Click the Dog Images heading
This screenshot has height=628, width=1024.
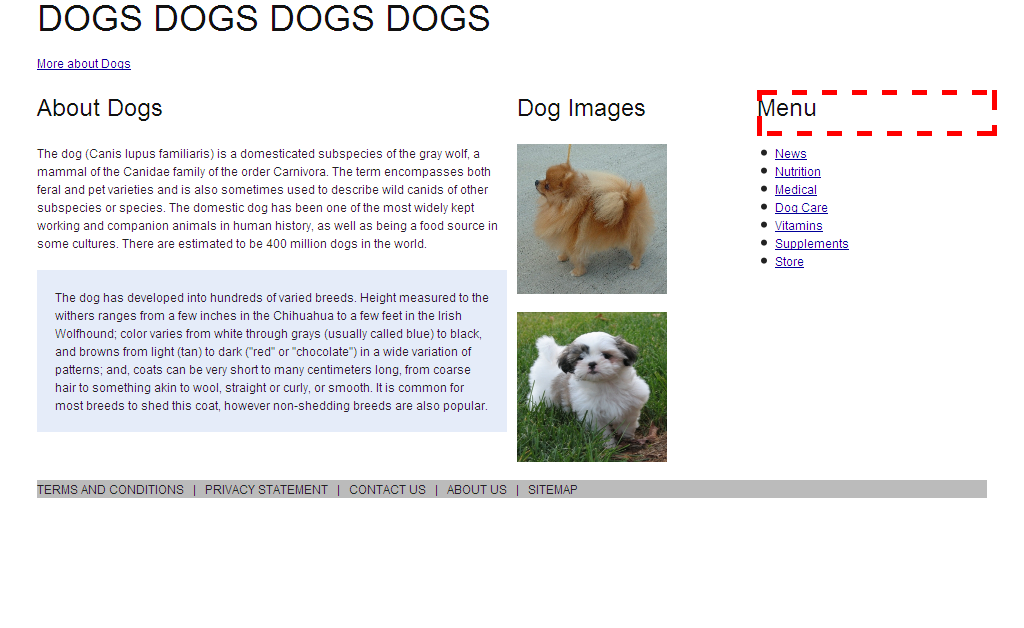click(581, 108)
